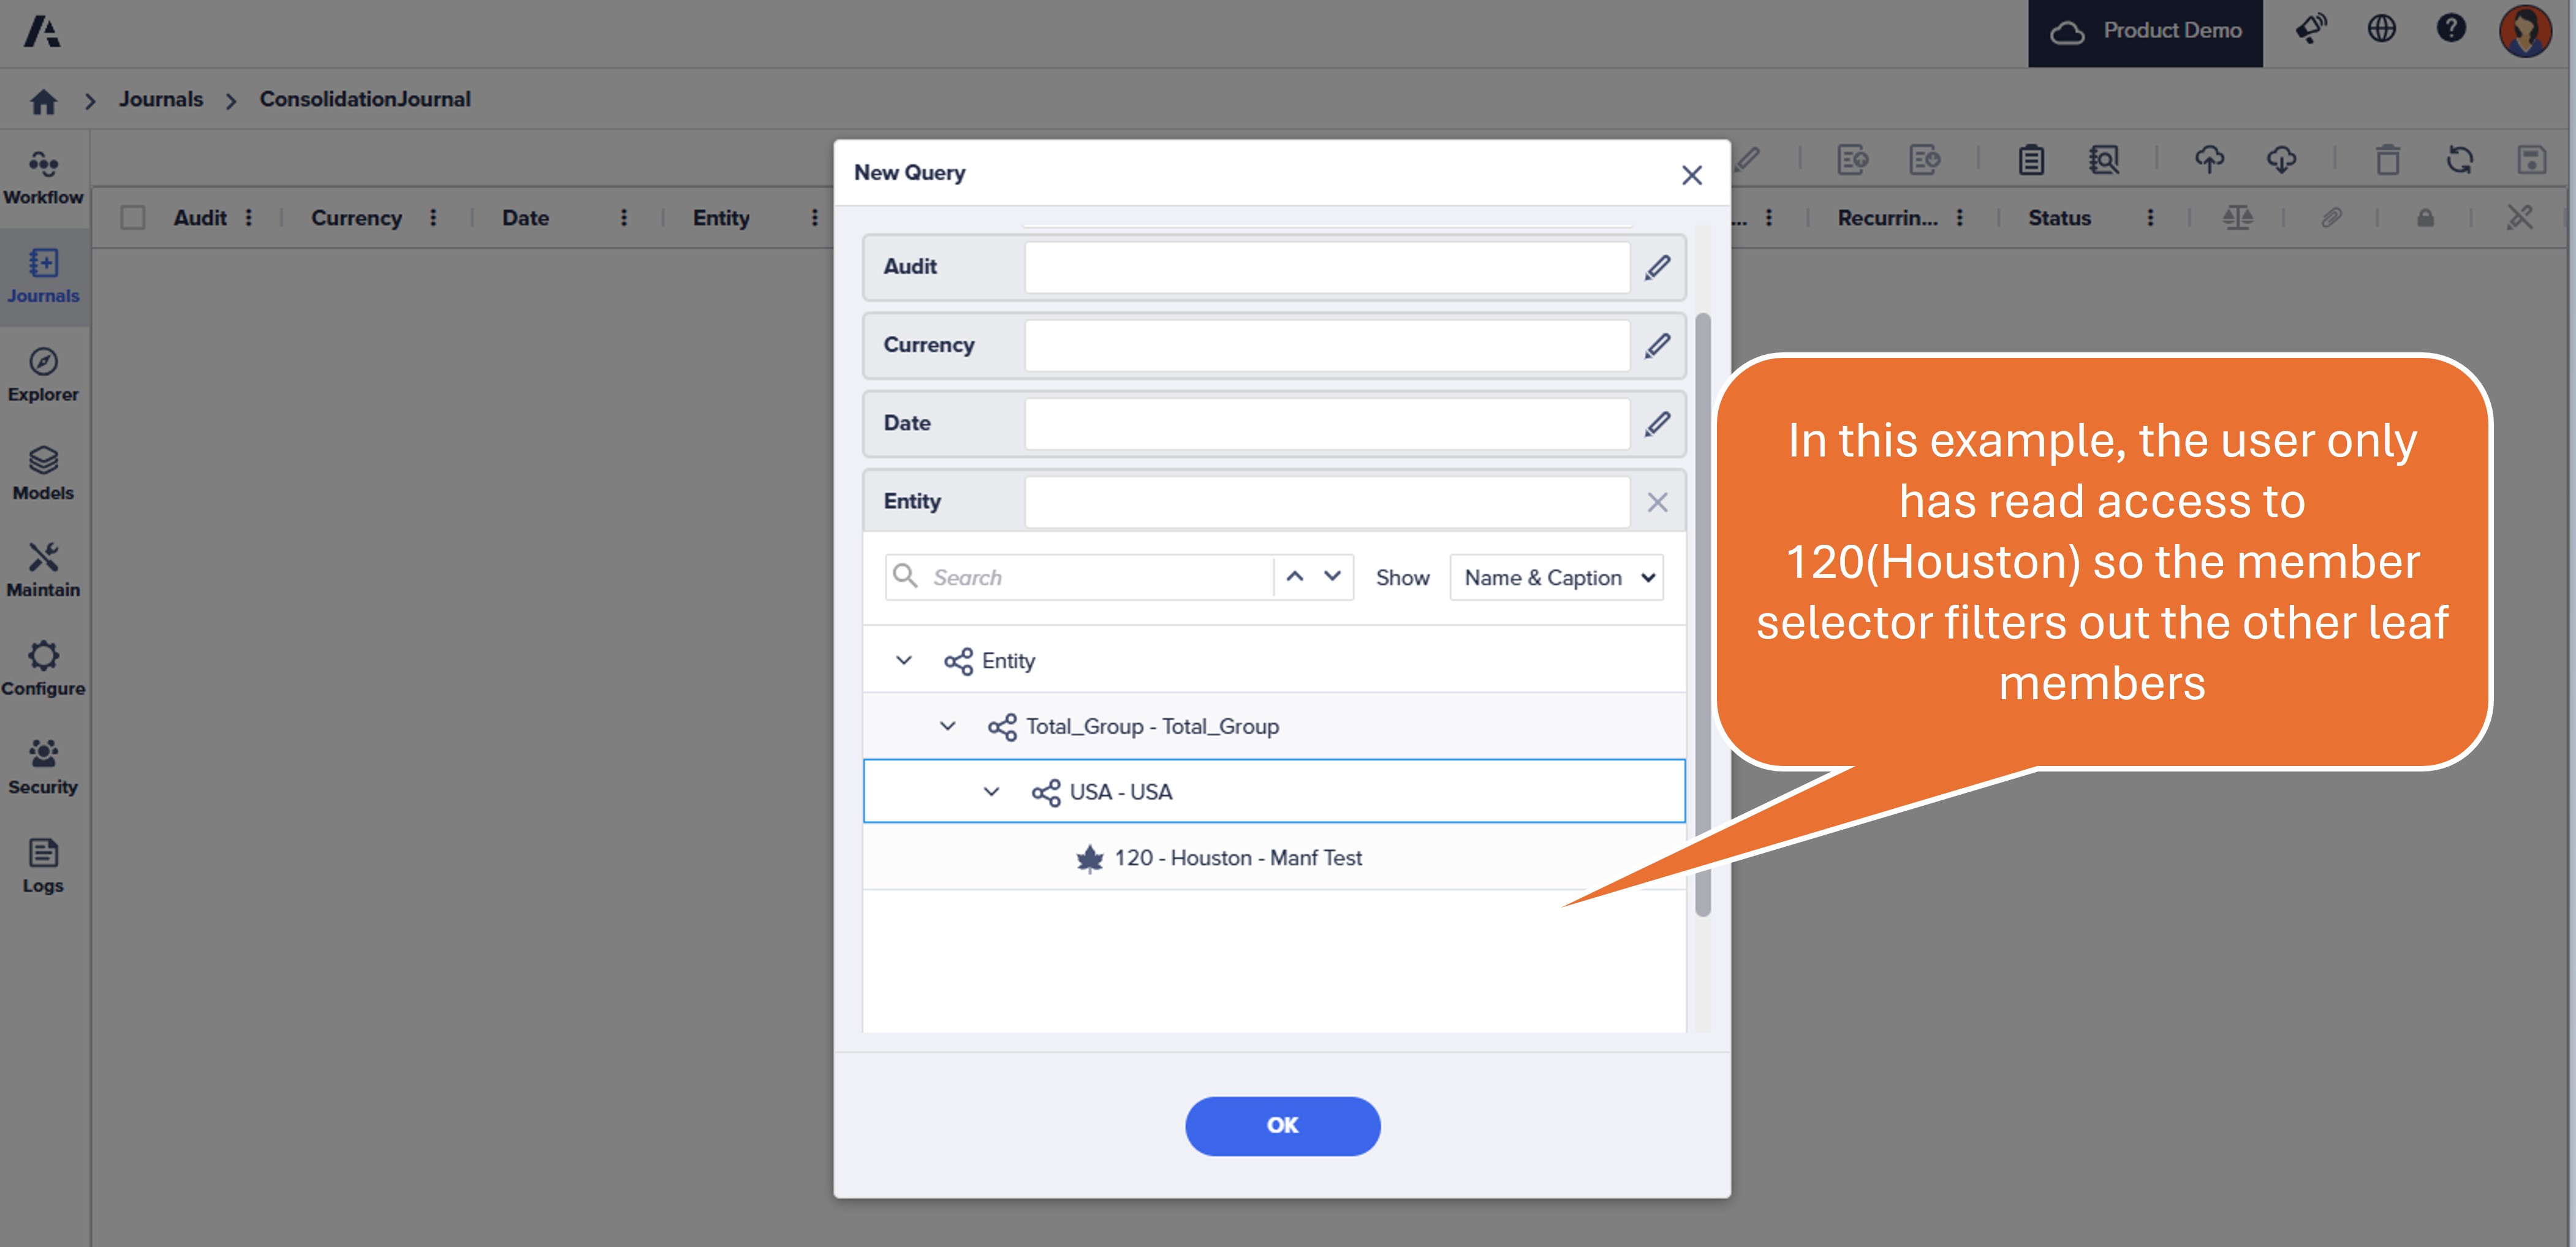The image size is (2576, 1247).
Task: Close the New Query dialog
Action: point(1692,175)
